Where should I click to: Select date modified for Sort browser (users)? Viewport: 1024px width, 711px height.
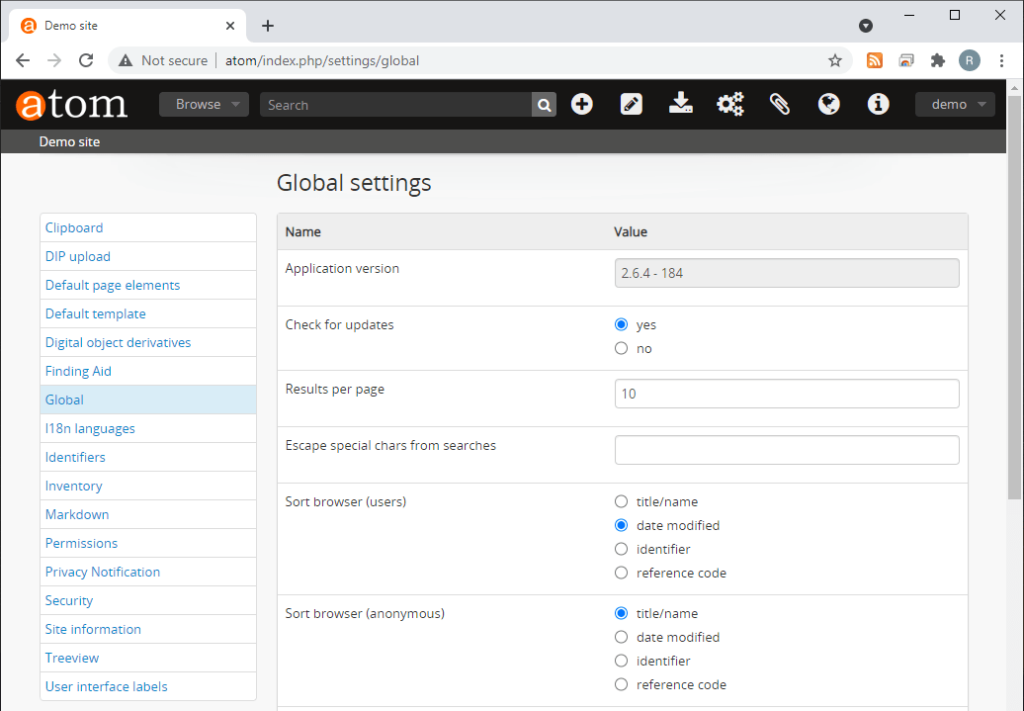point(621,526)
